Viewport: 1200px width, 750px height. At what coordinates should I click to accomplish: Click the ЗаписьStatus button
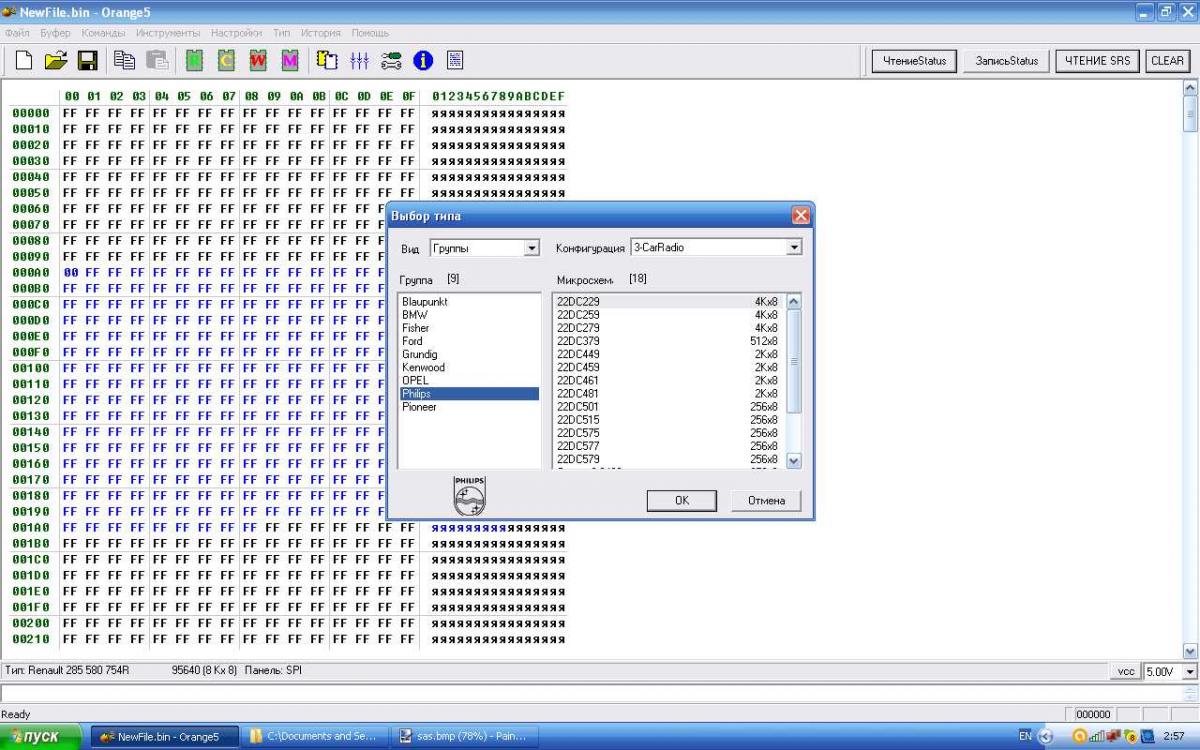point(1007,61)
